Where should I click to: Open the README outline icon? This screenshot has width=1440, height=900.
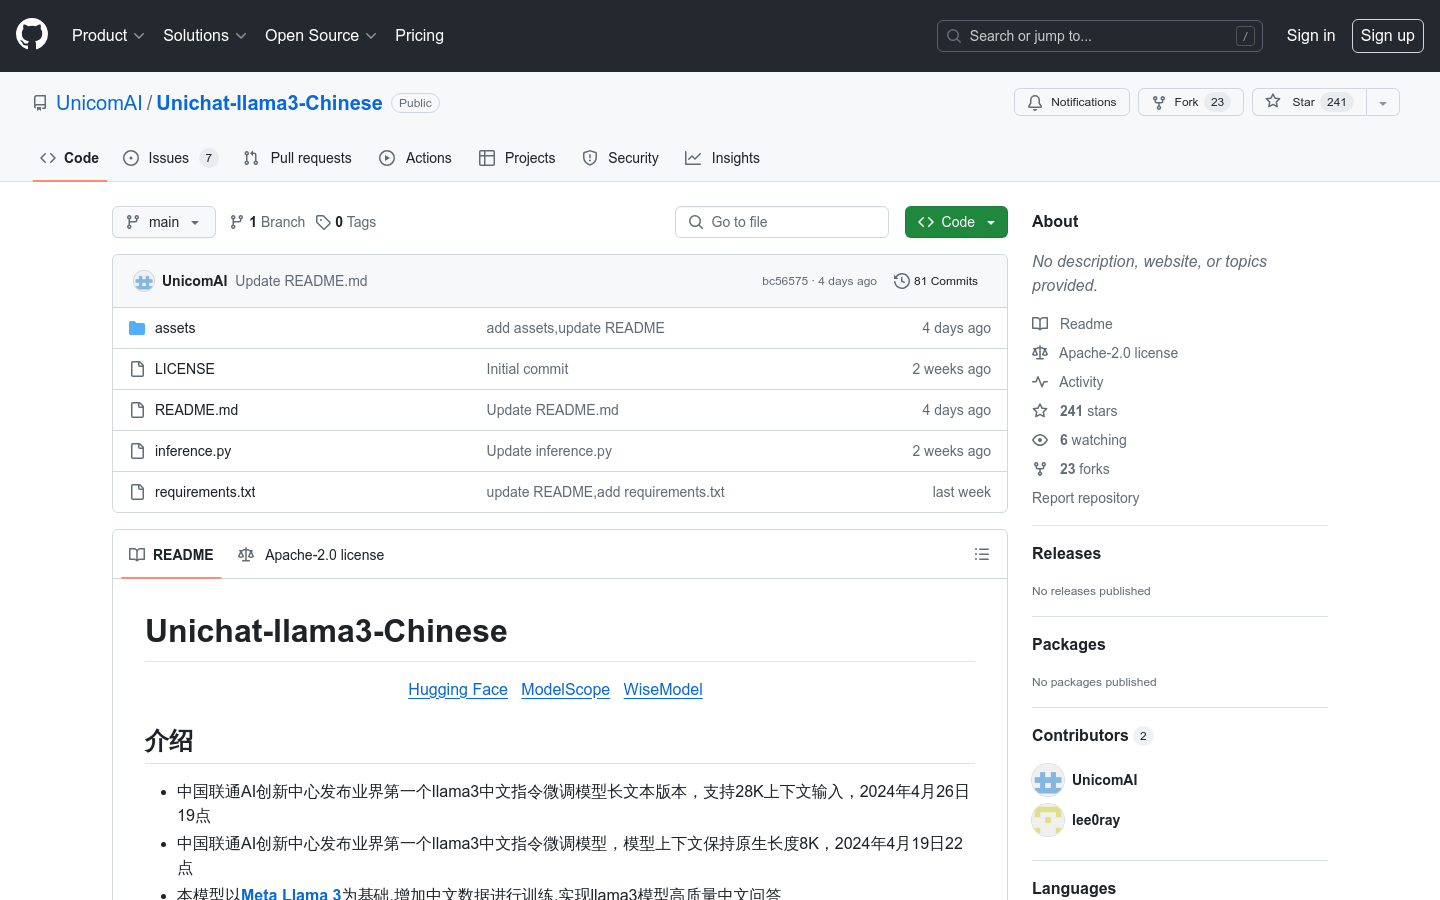982,554
